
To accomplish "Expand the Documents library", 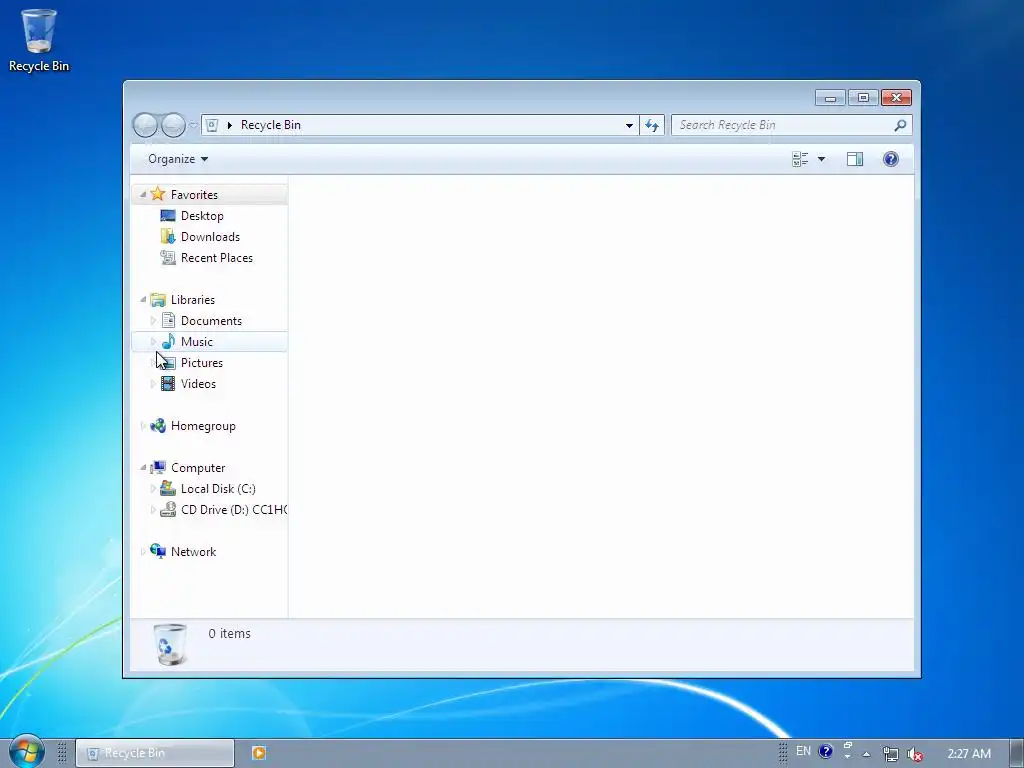I will click(153, 321).
